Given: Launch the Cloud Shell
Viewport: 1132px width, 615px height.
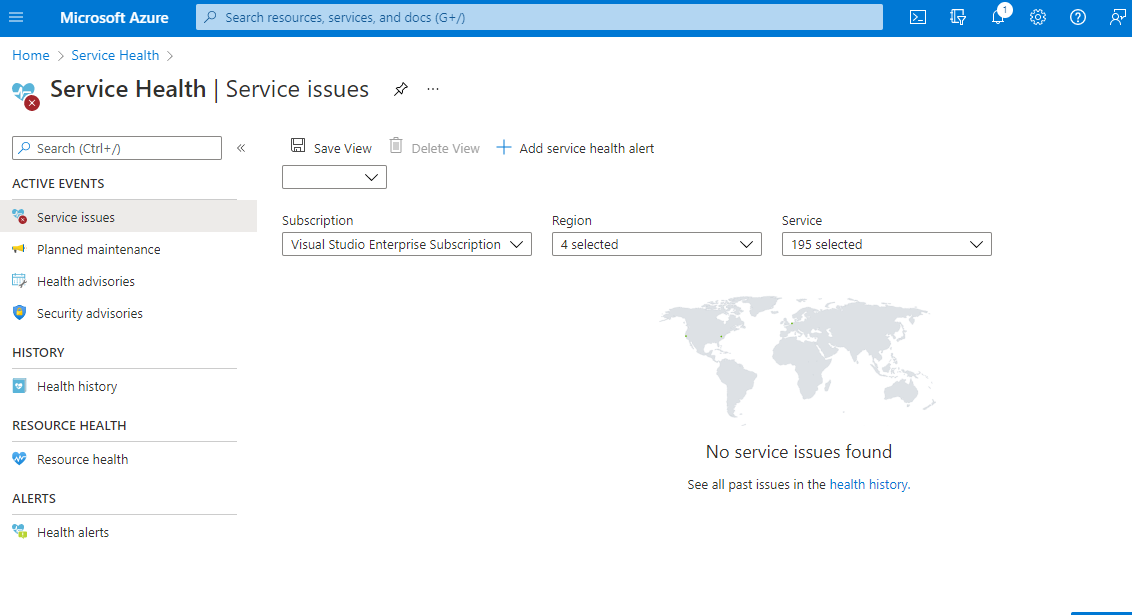Looking at the screenshot, I should (x=917, y=16).
